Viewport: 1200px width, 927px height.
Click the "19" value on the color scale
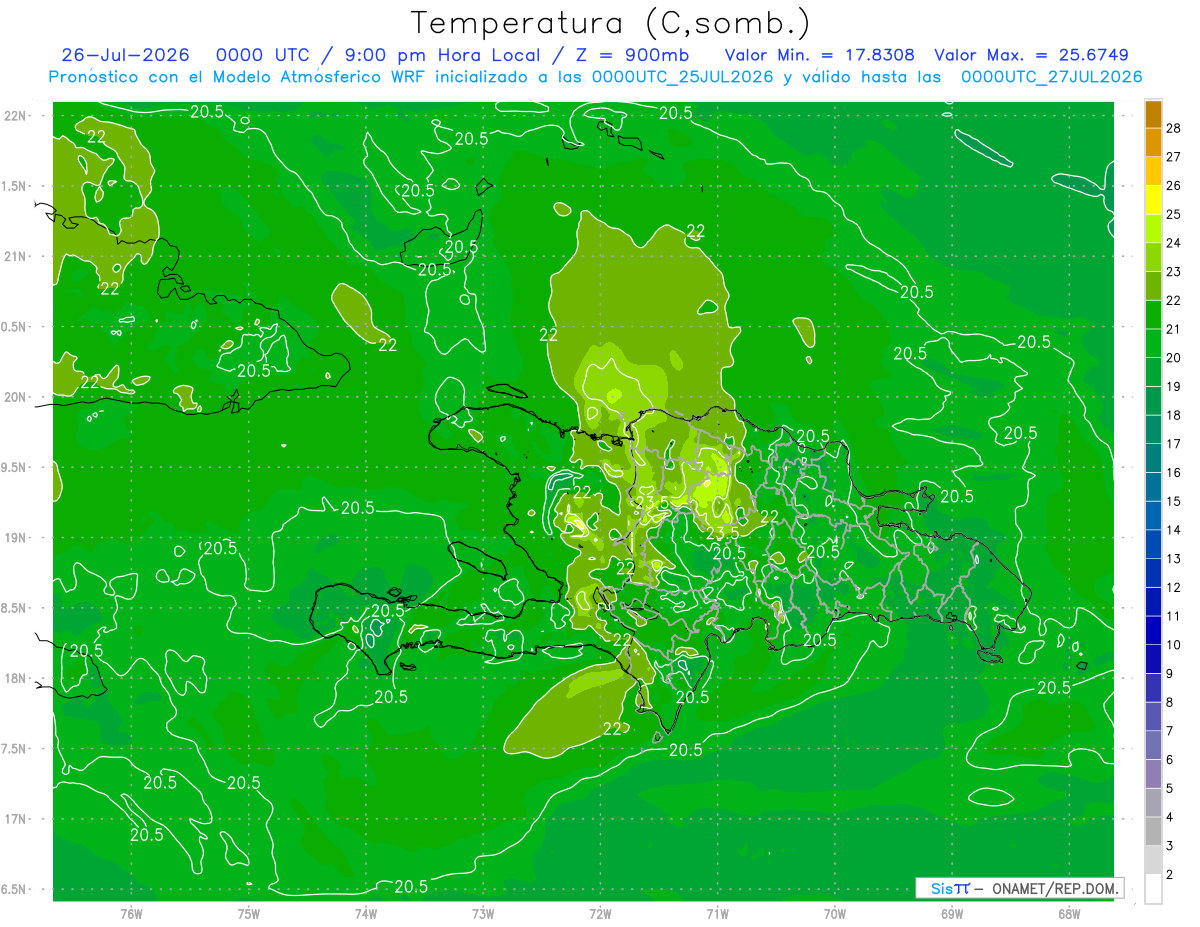1174,387
